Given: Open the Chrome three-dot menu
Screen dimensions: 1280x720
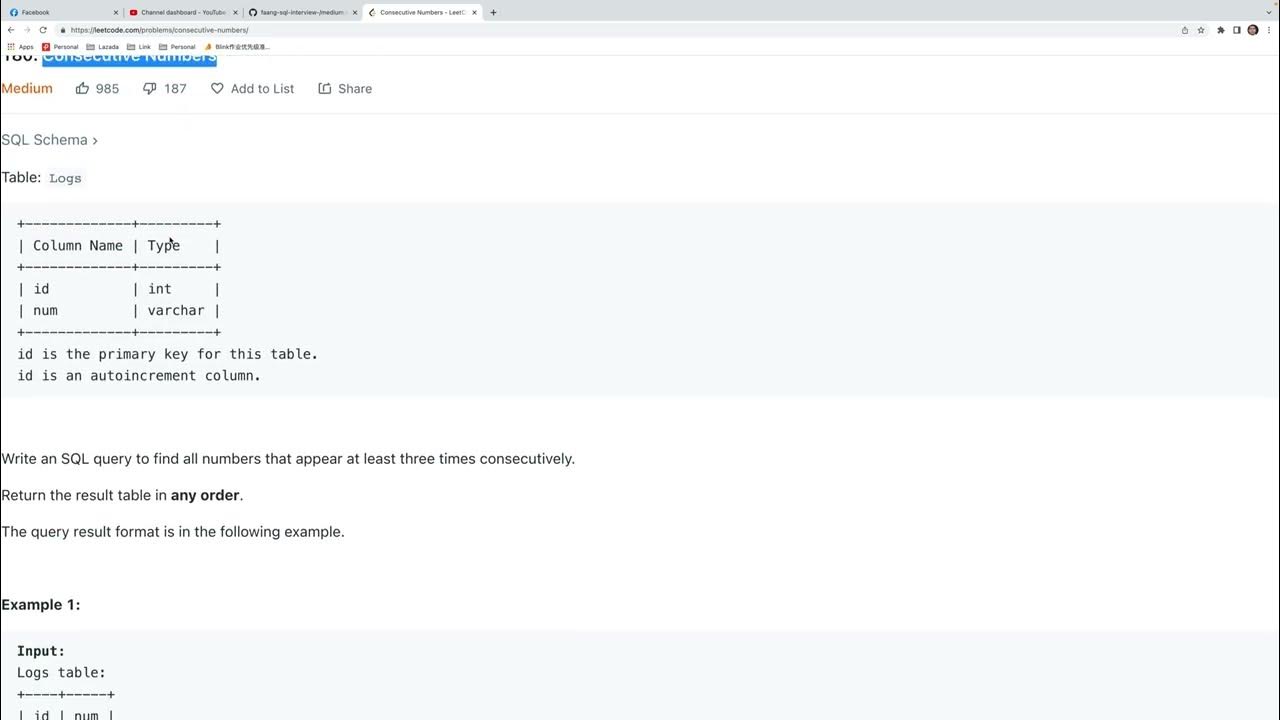Looking at the screenshot, I should (1269, 30).
